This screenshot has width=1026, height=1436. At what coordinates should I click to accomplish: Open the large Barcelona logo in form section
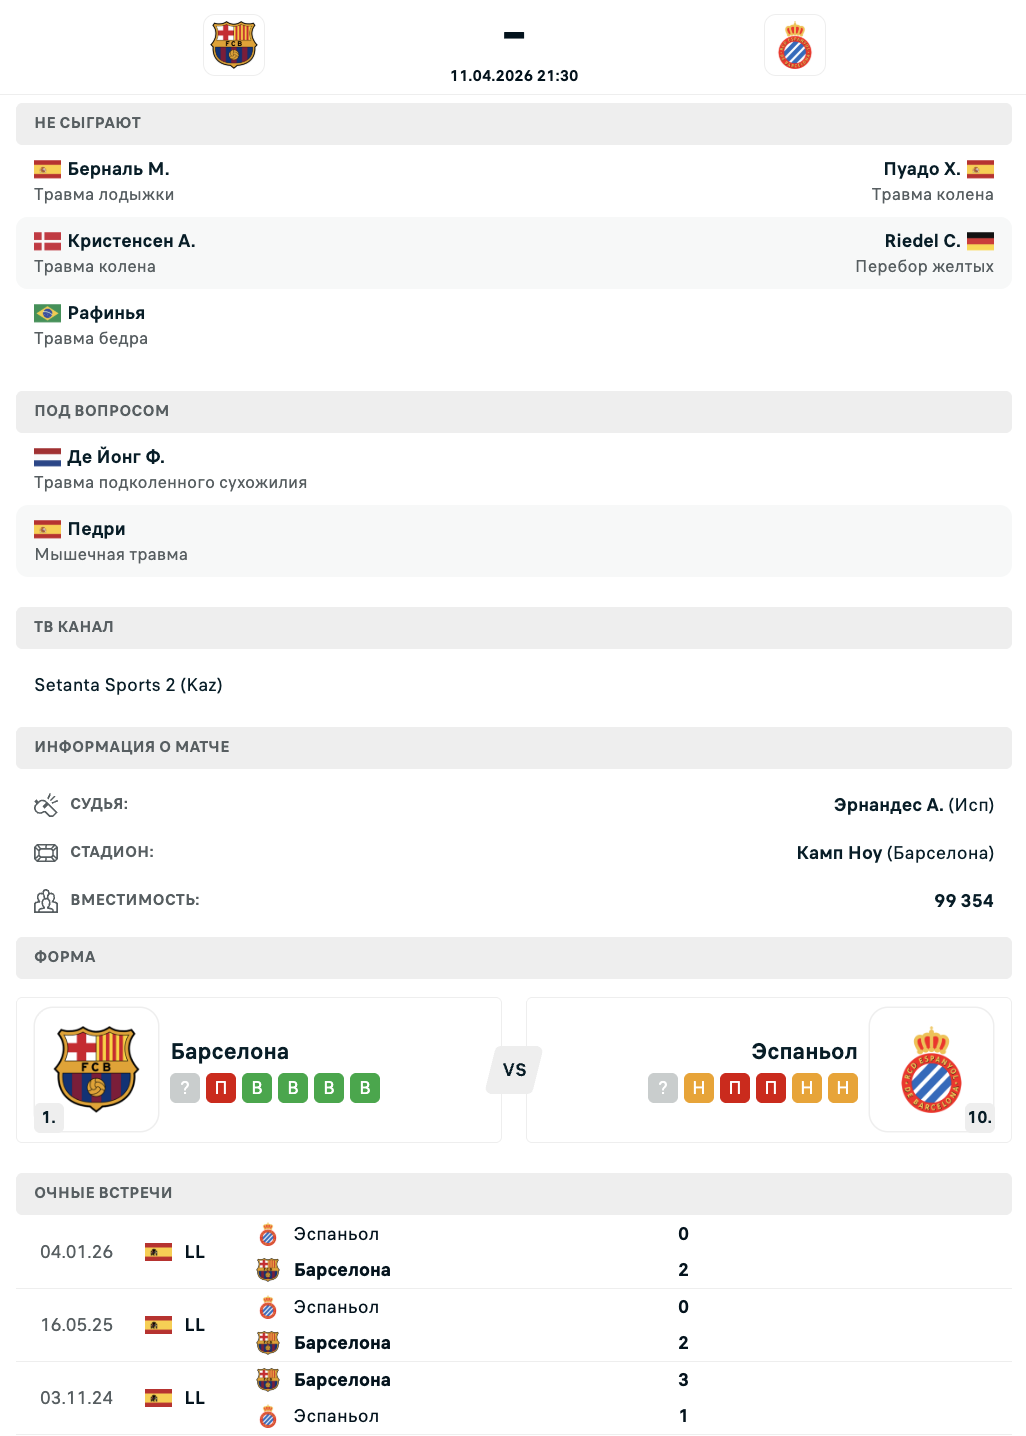point(96,1069)
